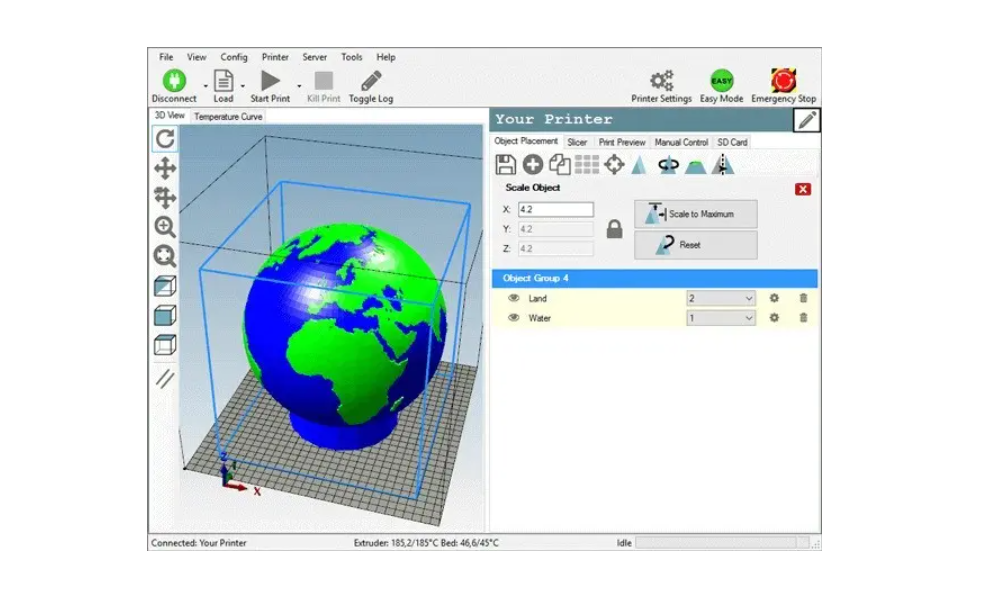Select the Object Group 4 header
The width and height of the screenshot is (1004, 610).
click(x=654, y=278)
